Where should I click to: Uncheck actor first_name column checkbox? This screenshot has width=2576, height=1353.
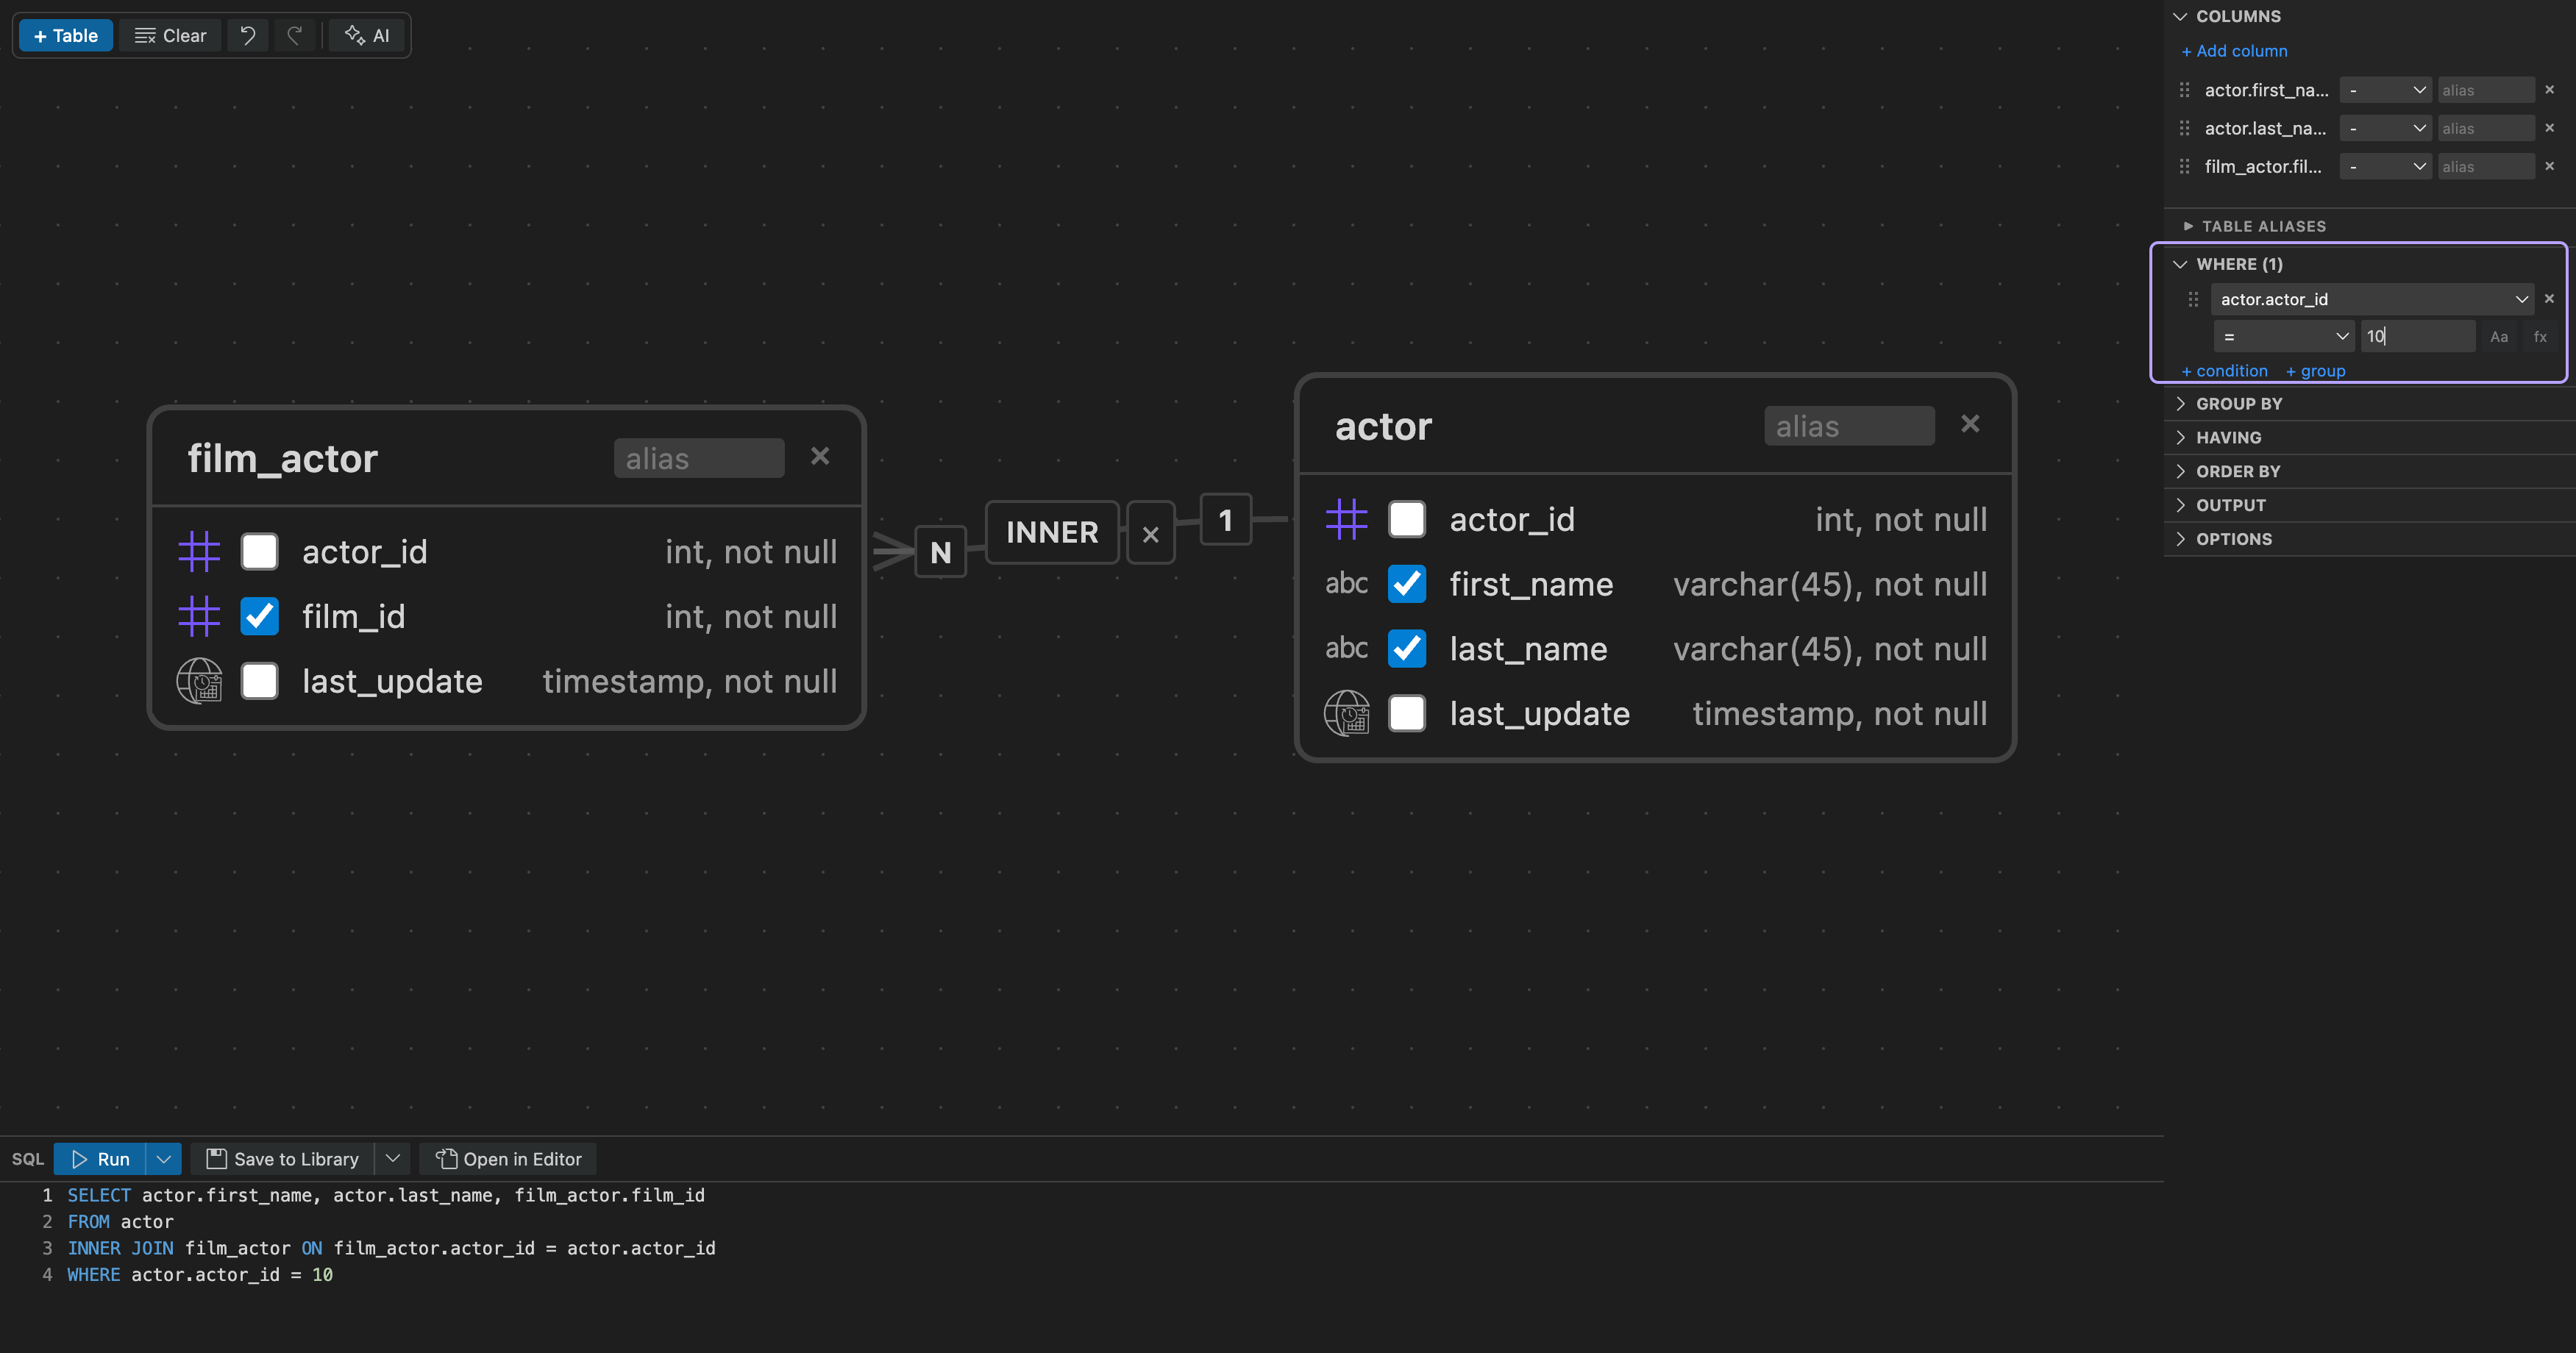[x=1407, y=584]
